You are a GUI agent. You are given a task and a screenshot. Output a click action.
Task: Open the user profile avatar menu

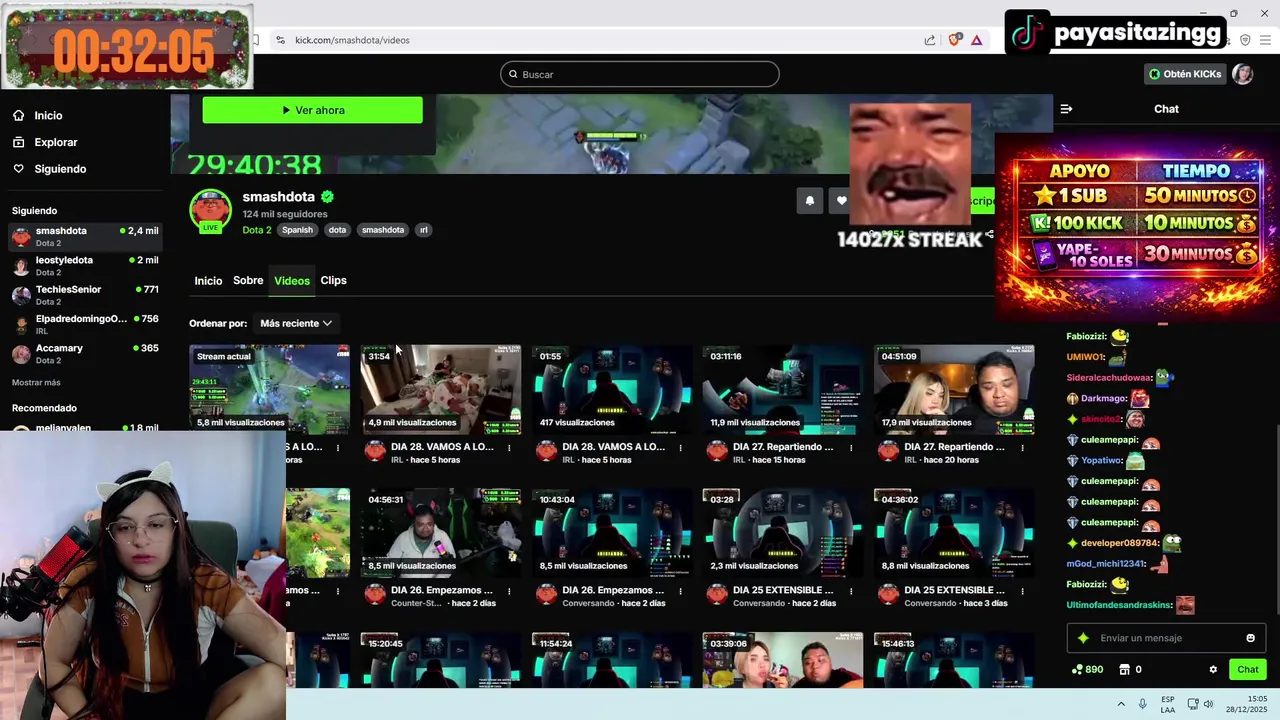[1242, 74]
